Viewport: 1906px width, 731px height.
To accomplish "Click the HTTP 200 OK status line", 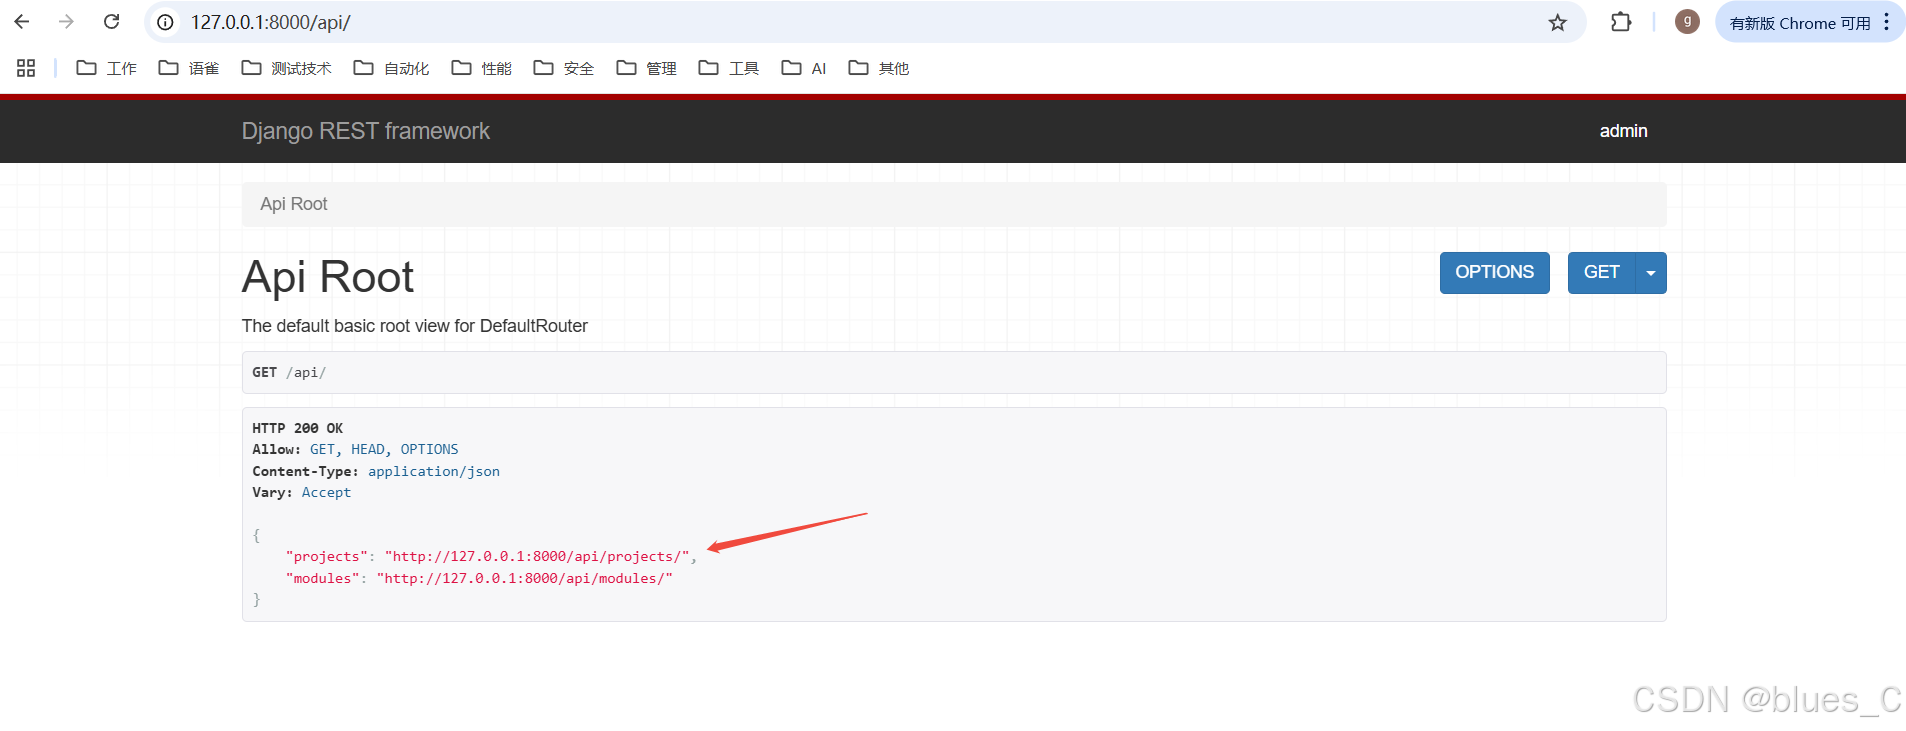I will click(297, 428).
